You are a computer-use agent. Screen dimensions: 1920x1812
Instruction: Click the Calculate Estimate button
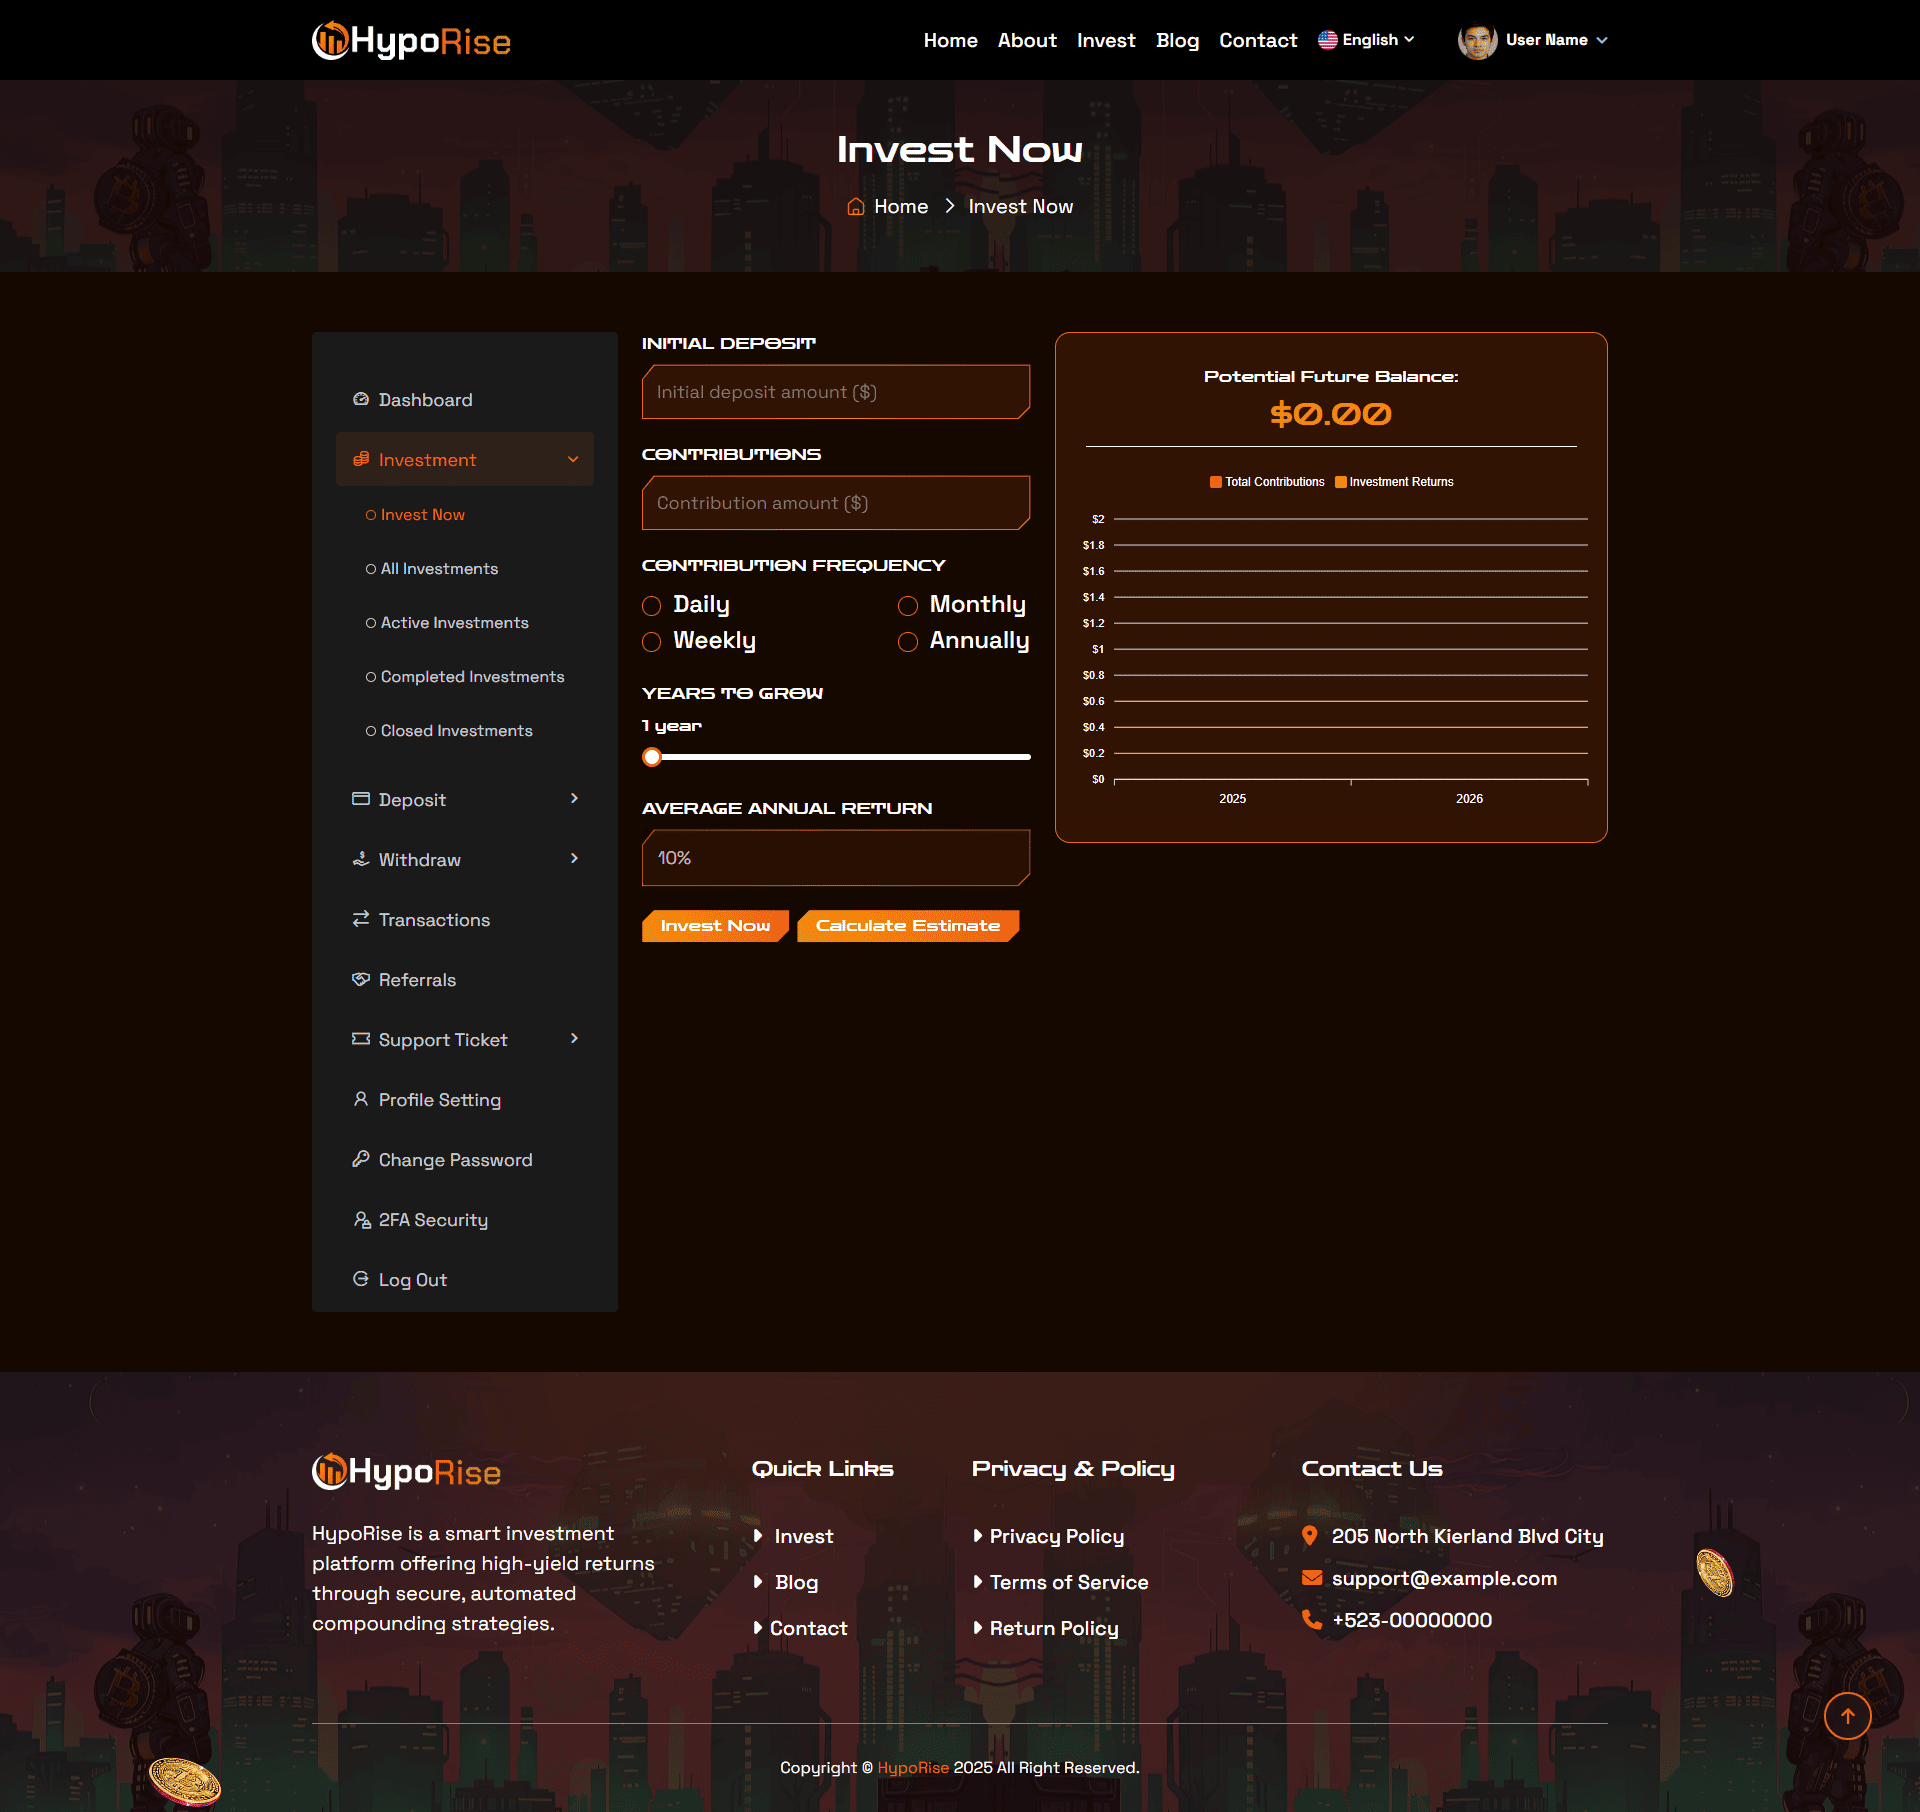tap(908, 926)
